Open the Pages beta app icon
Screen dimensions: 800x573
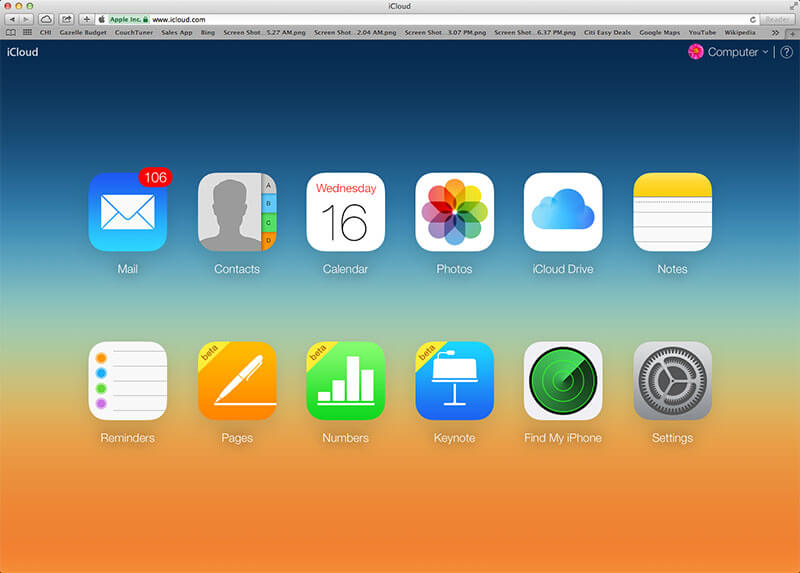click(237, 381)
